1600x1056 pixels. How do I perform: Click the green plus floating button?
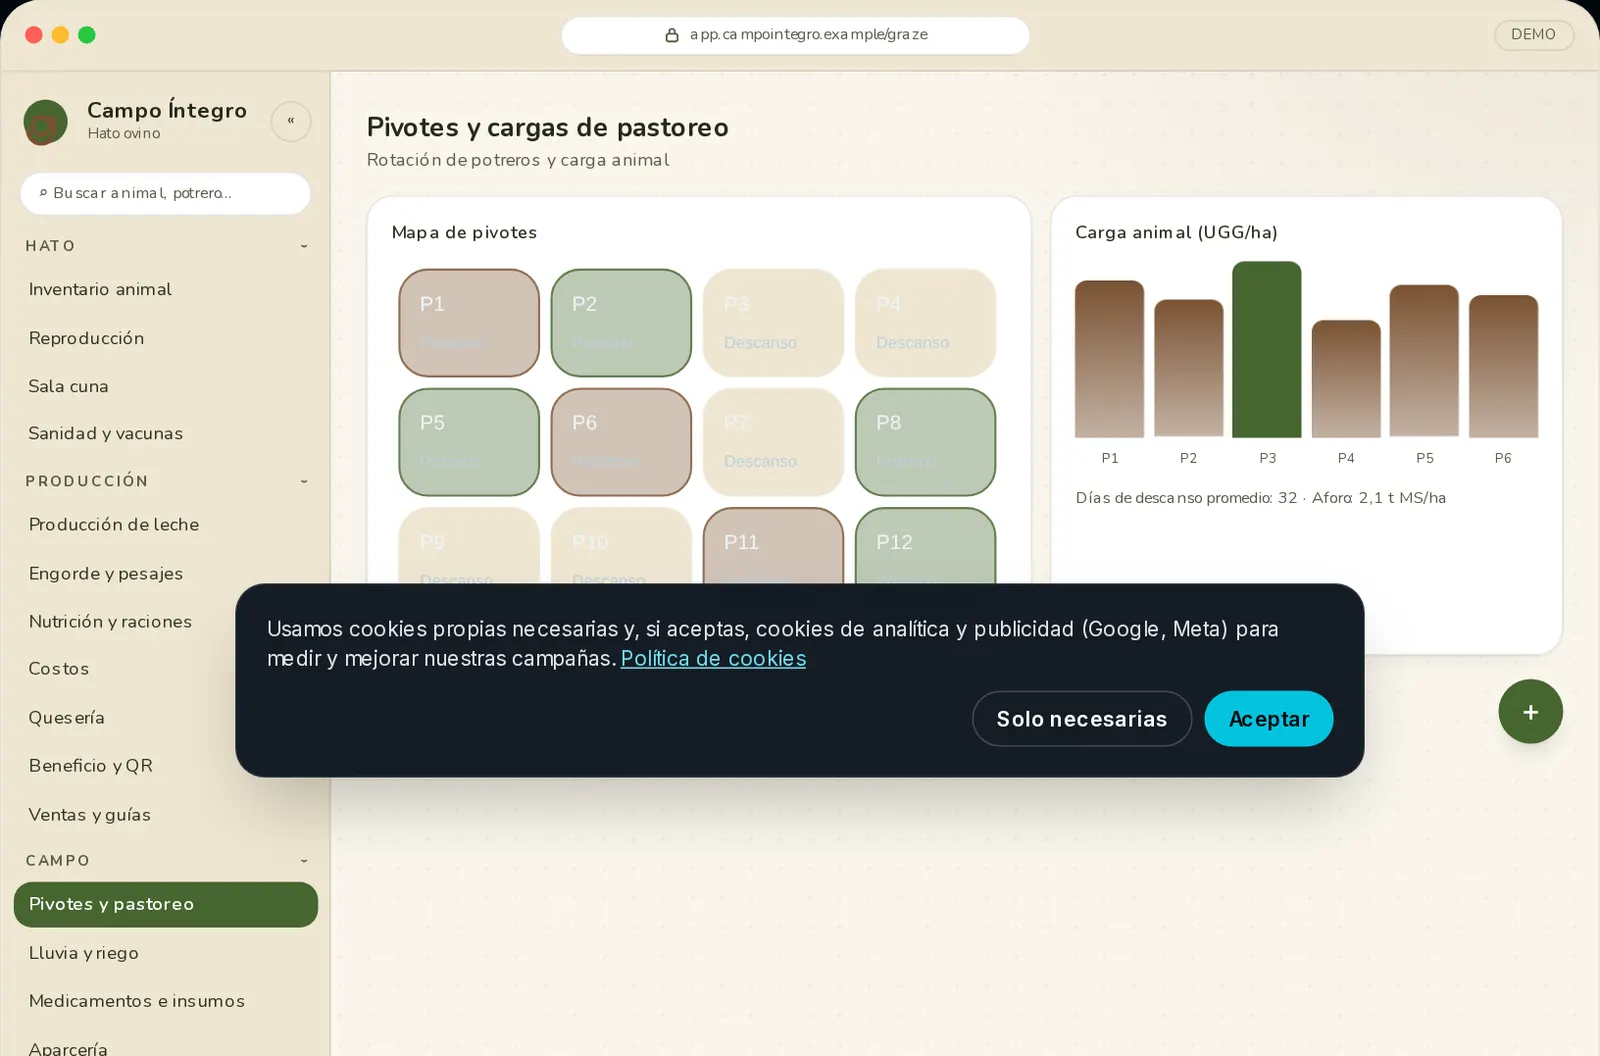1530,711
